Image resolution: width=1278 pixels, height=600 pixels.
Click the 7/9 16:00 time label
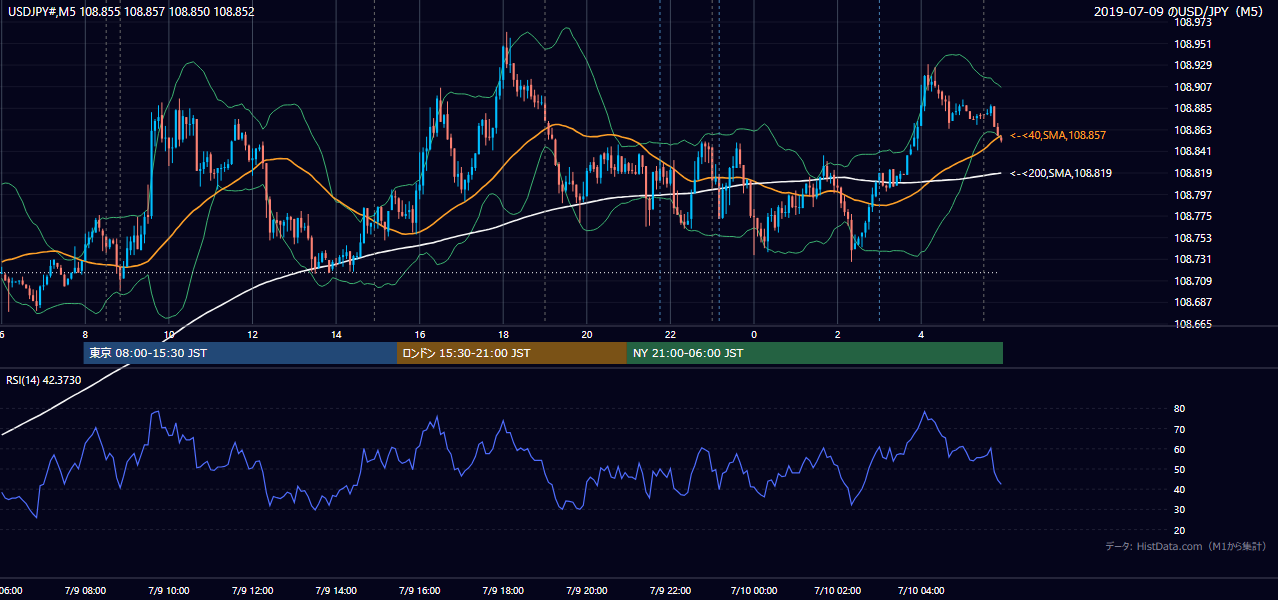click(420, 591)
